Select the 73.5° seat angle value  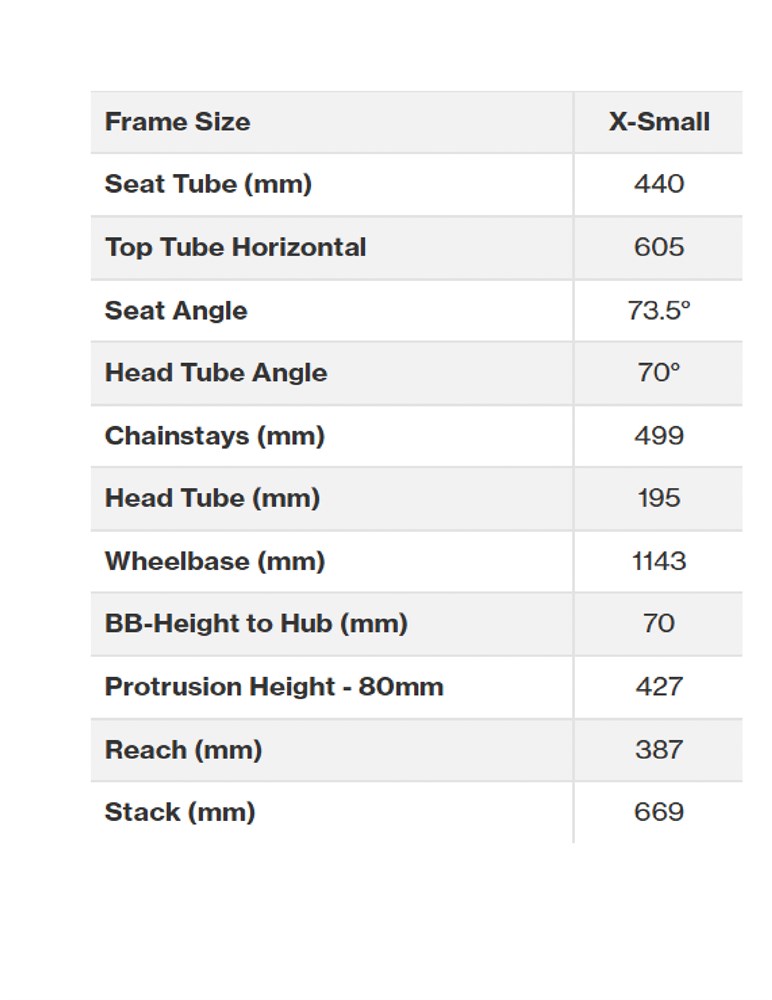pyautogui.click(x=659, y=310)
